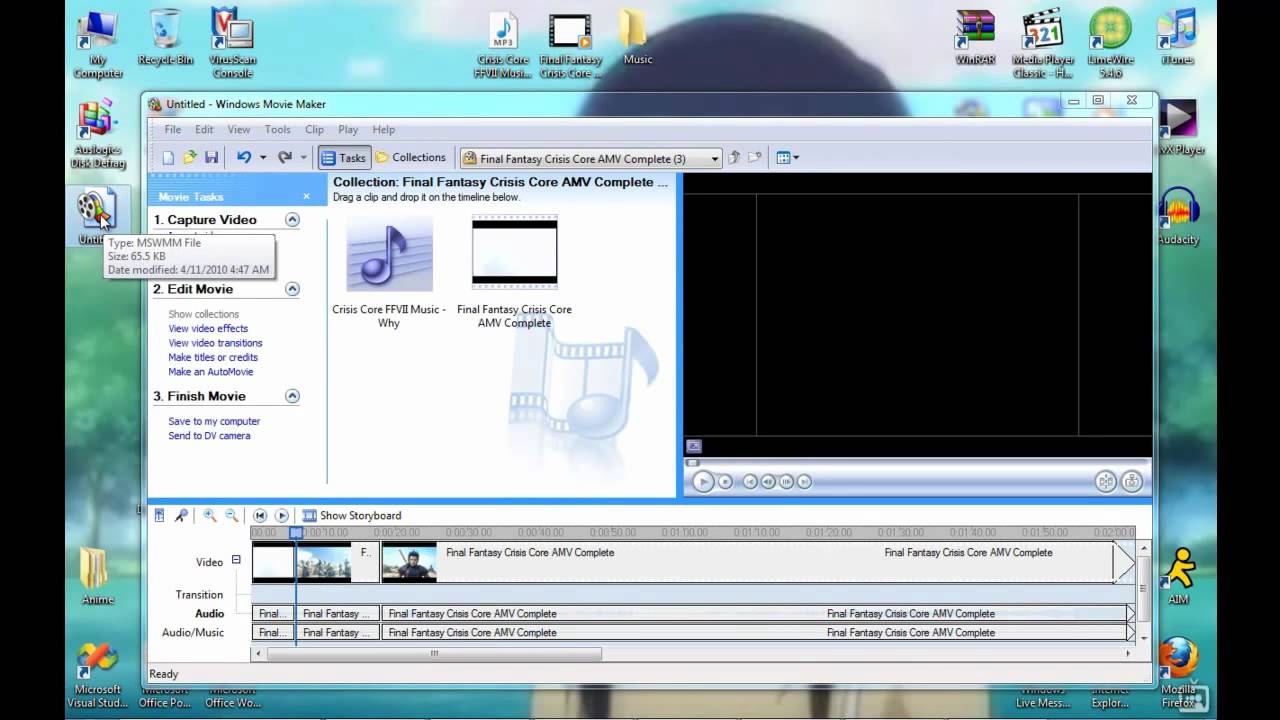Toggle the Collections pane button

tap(410, 158)
